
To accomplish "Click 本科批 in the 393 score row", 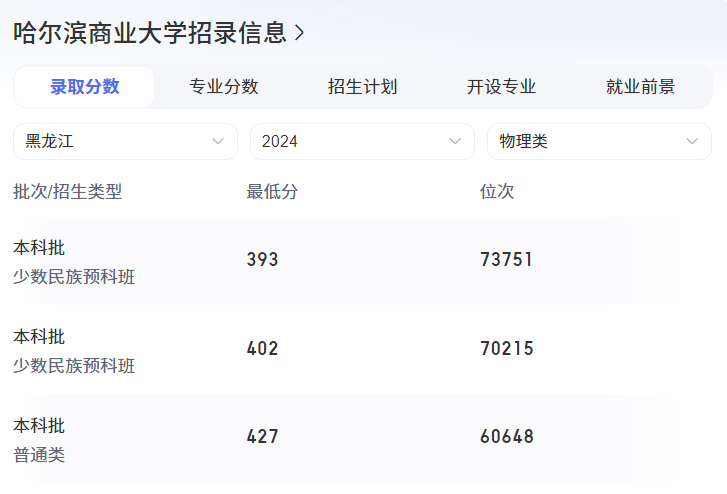I will pos(39,248).
